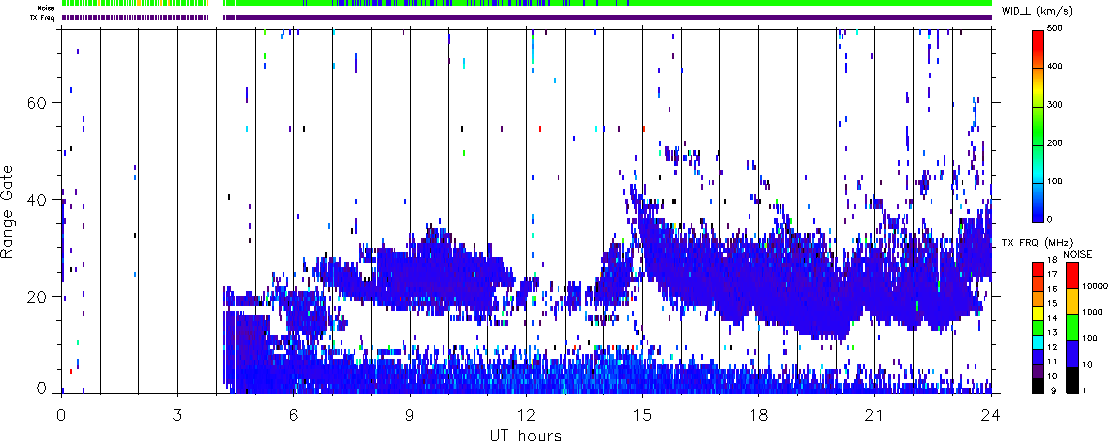Select the "15" tick on the UT hours axis
This screenshot has height=441, width=1108.
click(x=642, y=415)
